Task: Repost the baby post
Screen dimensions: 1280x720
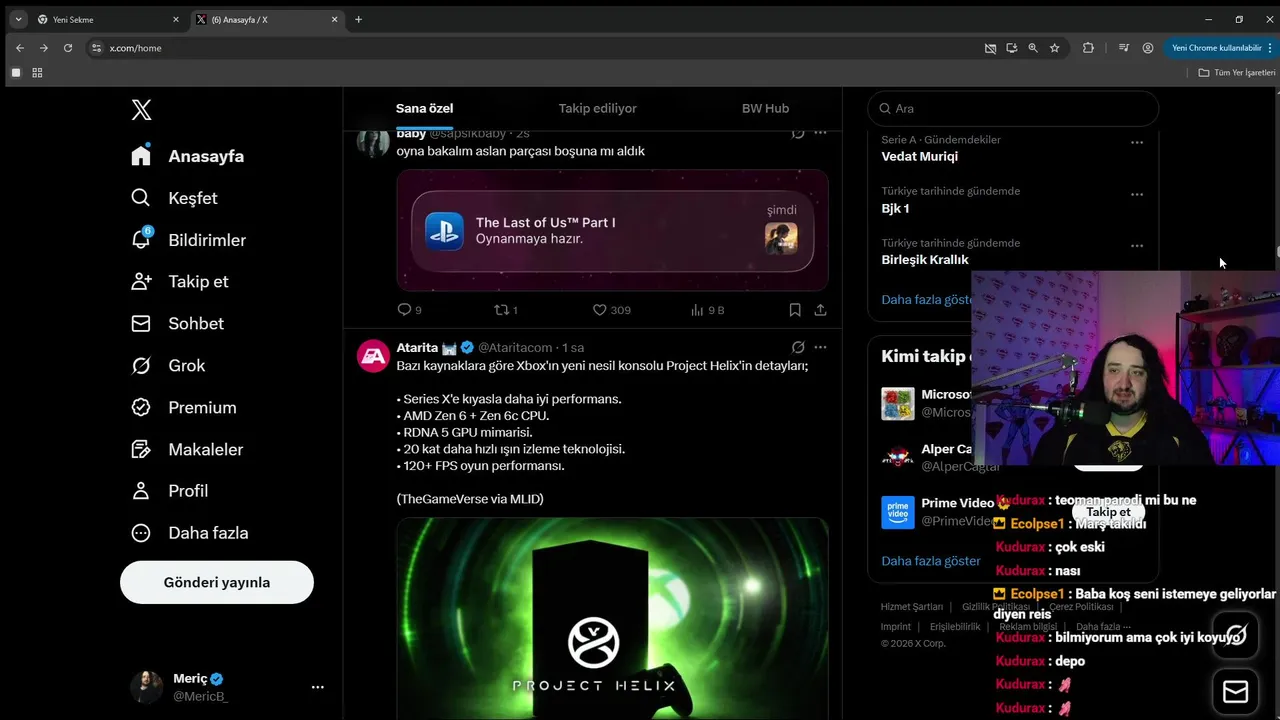Action: point(502,310)
